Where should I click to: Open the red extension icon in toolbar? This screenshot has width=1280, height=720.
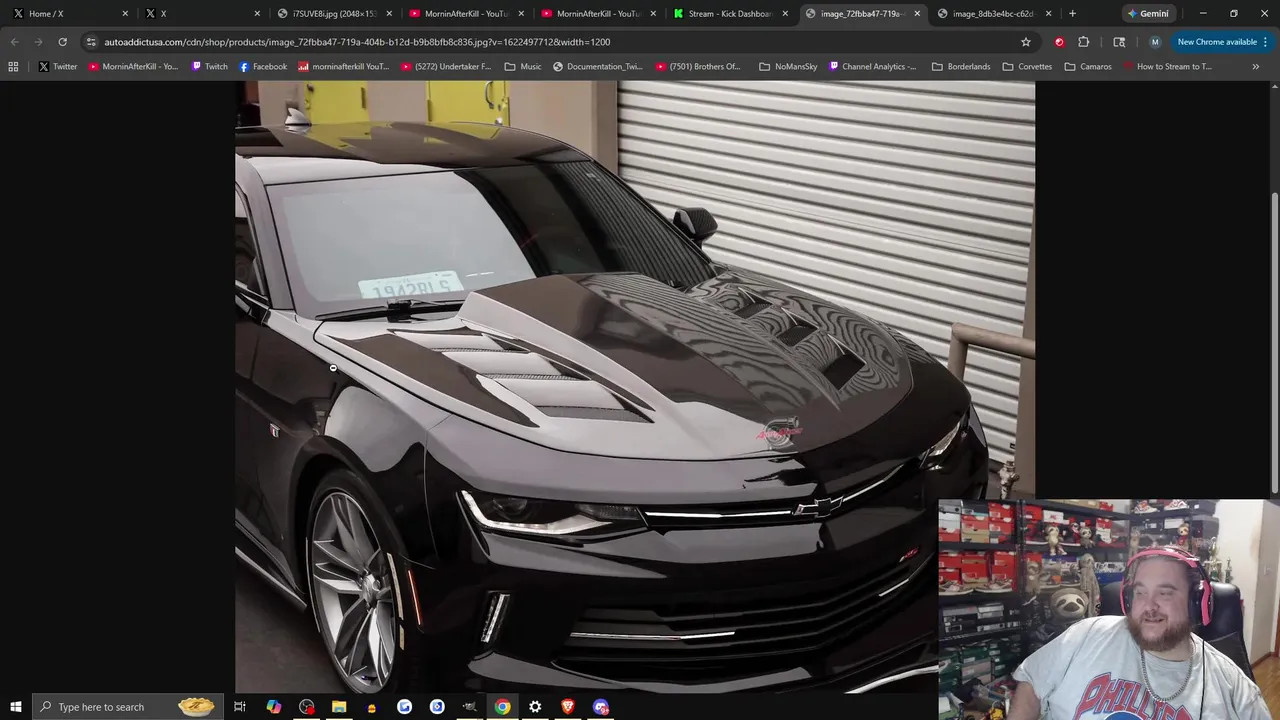point(1059,42)
